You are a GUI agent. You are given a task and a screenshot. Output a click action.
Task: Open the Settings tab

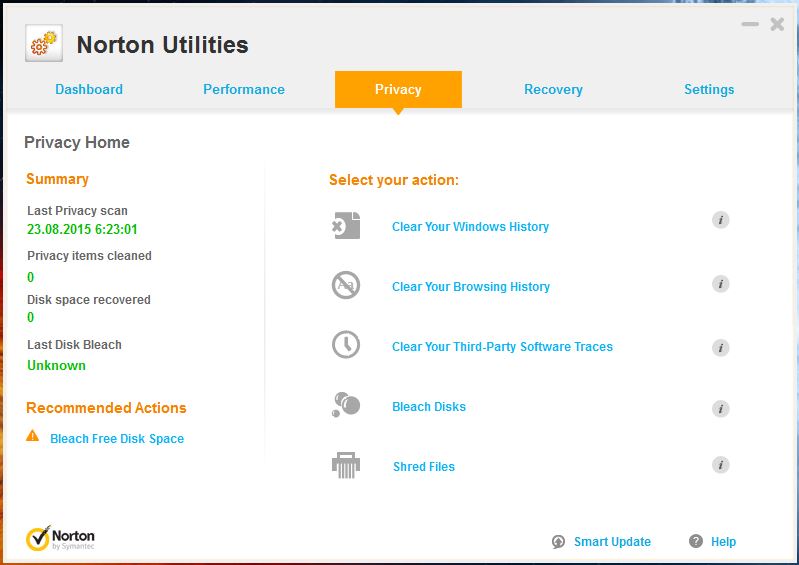coord(709,89)
